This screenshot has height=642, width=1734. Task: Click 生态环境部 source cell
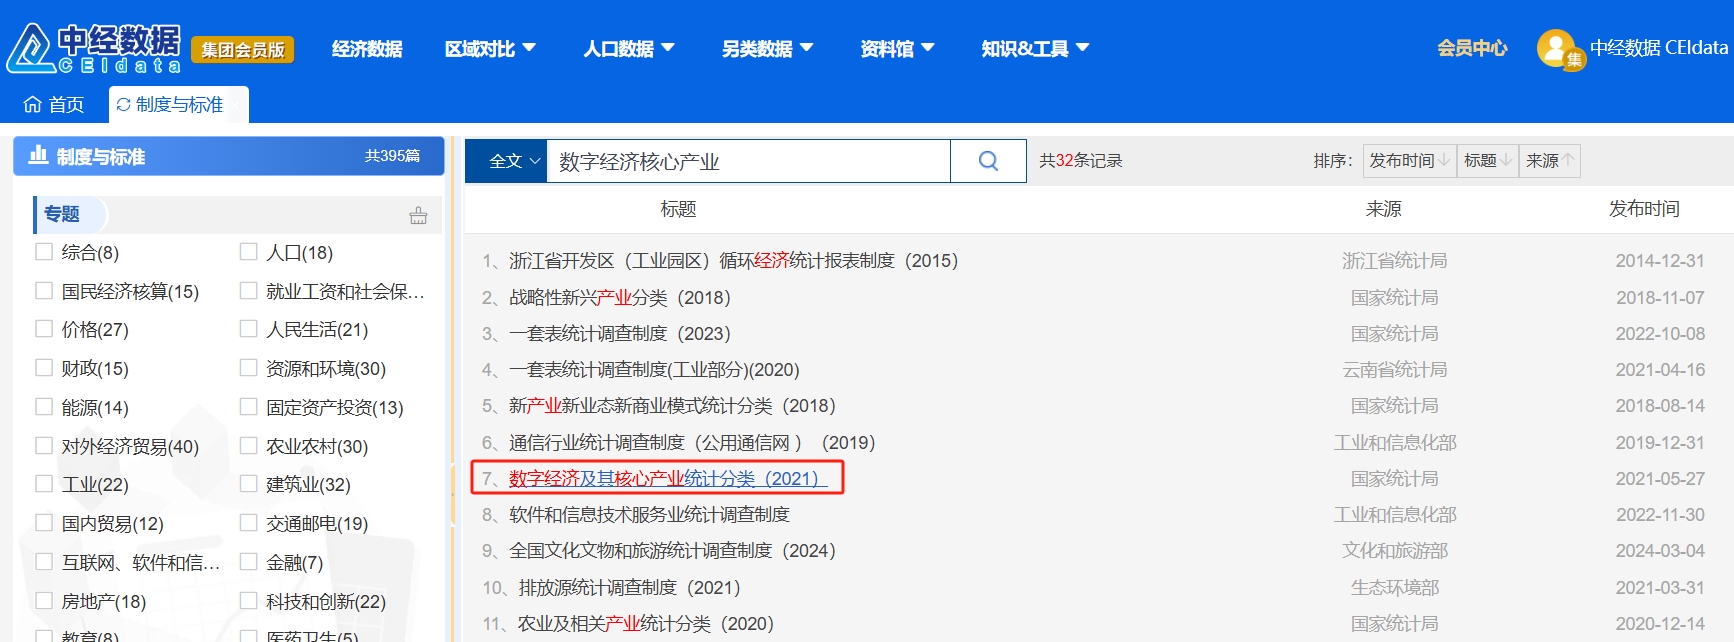tap(1394, 587)
